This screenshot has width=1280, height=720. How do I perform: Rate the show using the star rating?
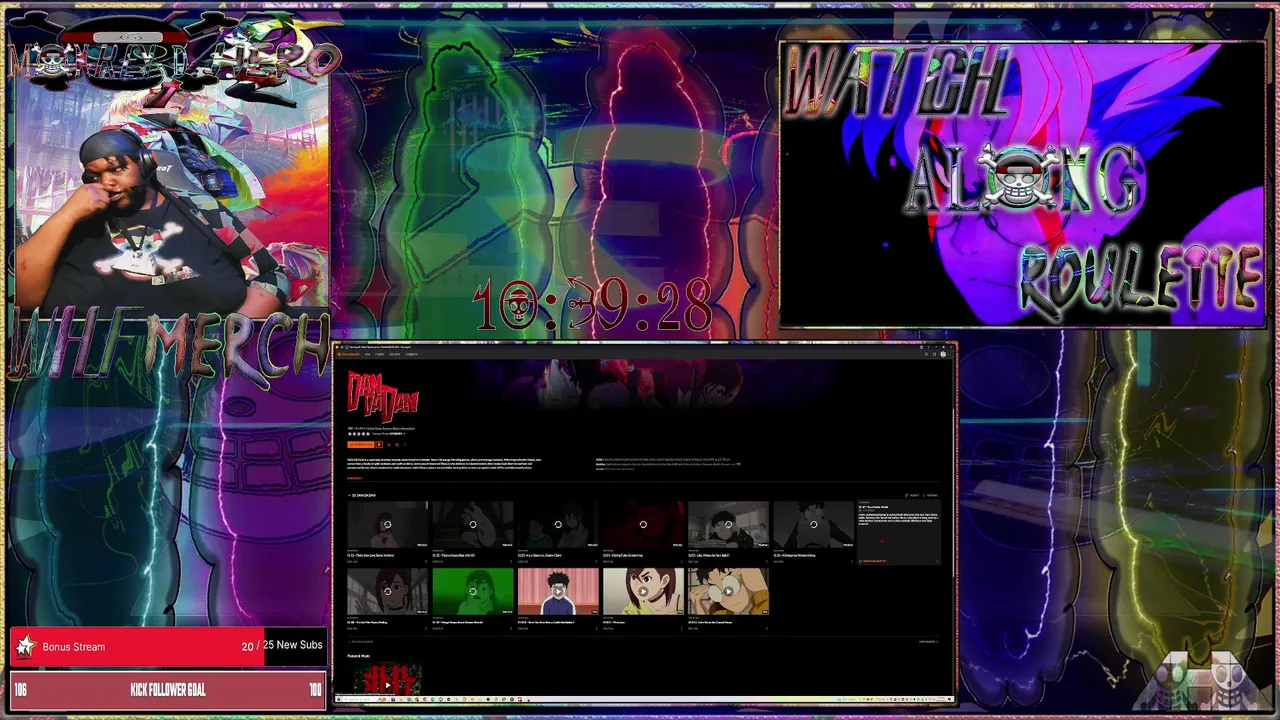click(359, 434)
